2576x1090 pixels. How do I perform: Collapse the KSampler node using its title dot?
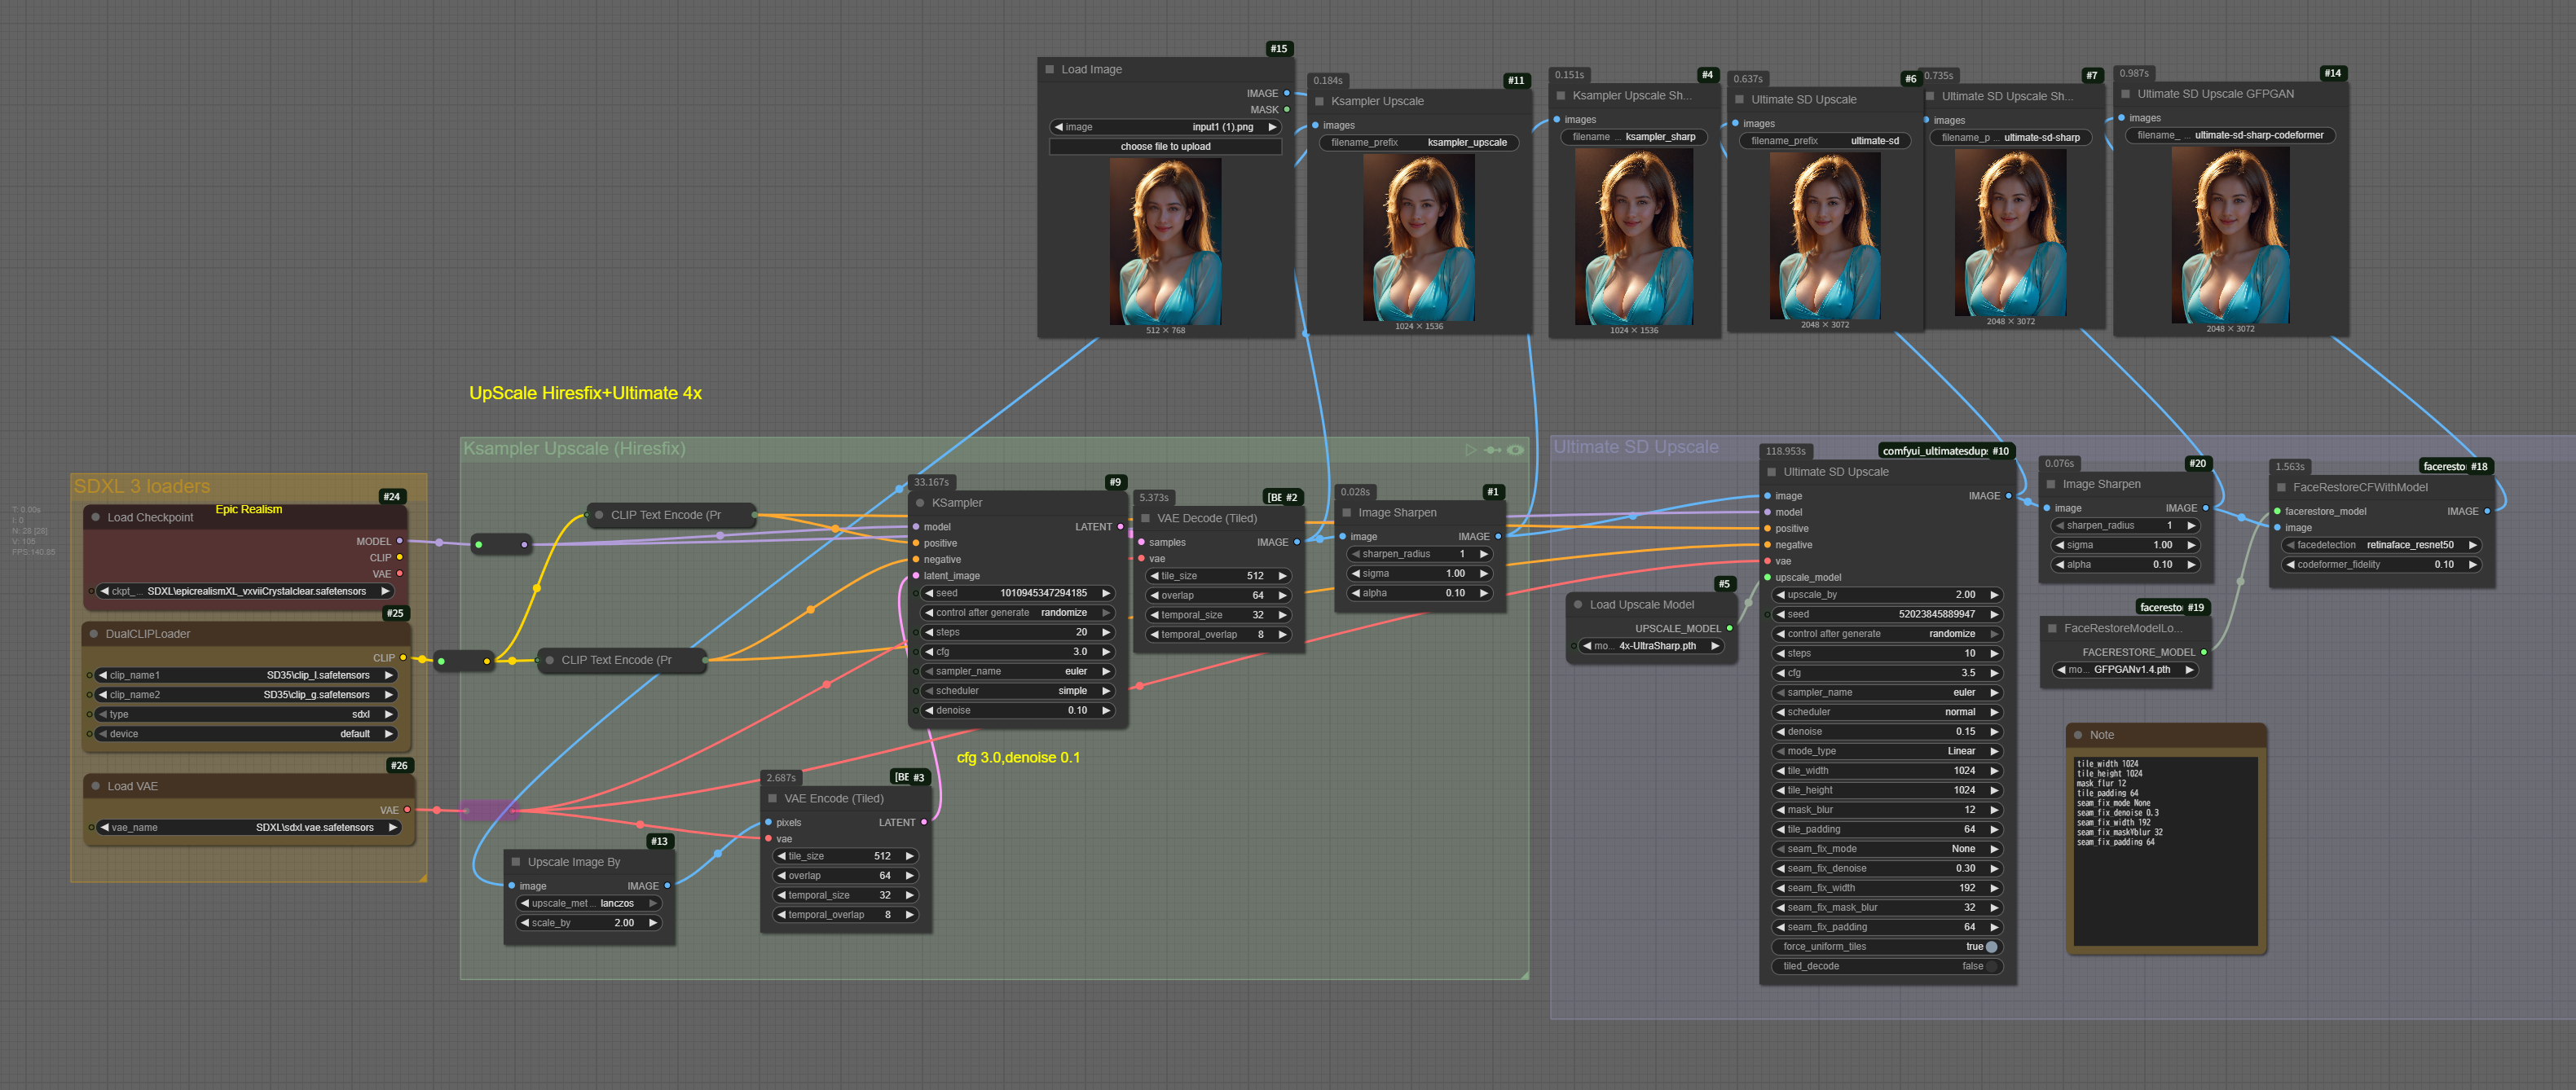(920, 503)
